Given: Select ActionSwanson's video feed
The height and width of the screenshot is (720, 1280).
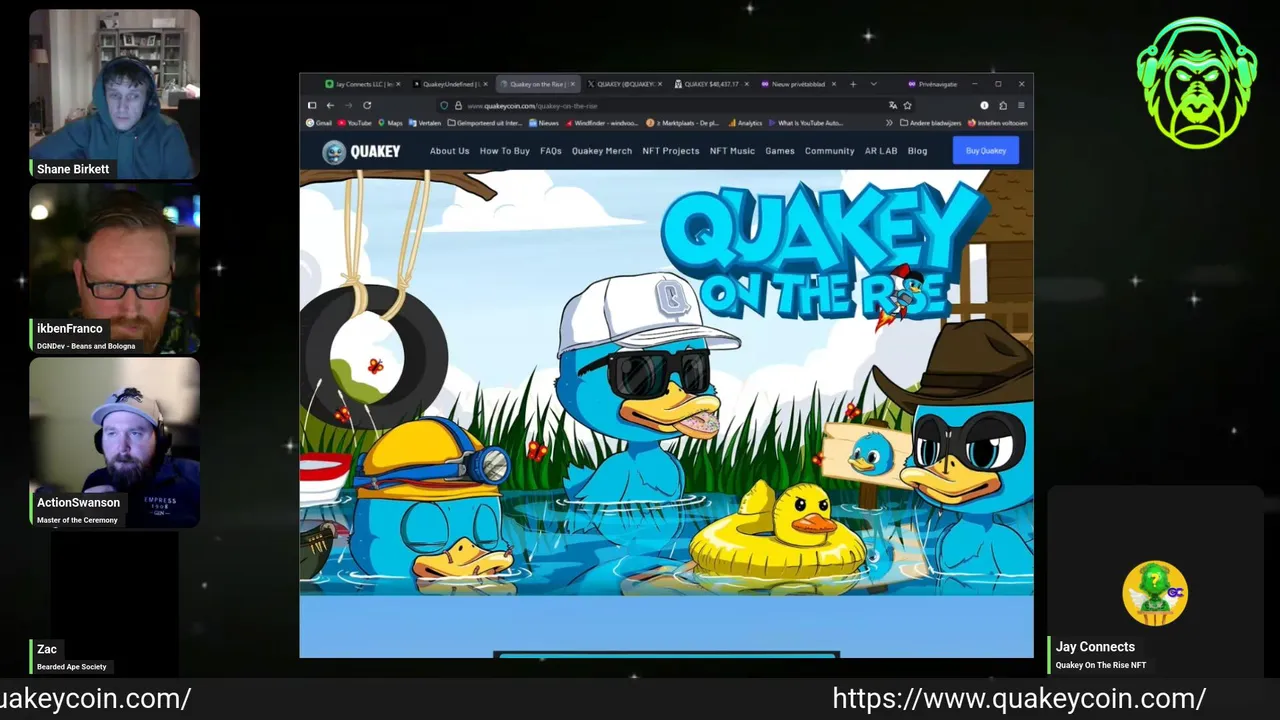Looking at the screenshot, I should click(114, 442).
